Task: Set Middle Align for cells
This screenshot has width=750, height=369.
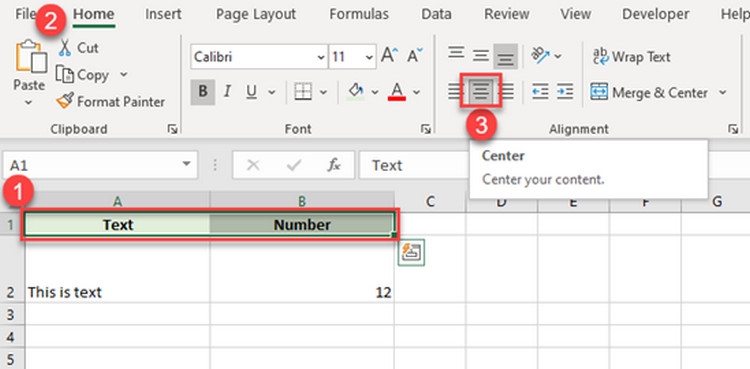Action: click(x=480, y=56)
